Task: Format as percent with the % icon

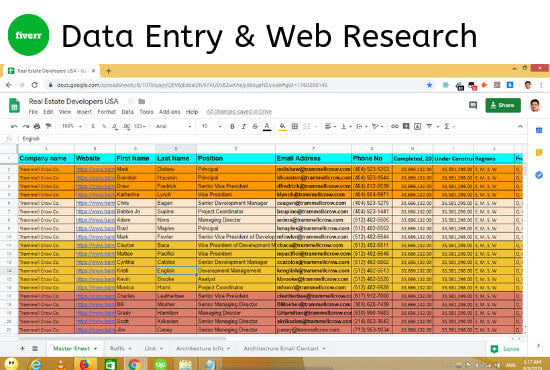Action: pyautogui.click(x=104, y=126)
